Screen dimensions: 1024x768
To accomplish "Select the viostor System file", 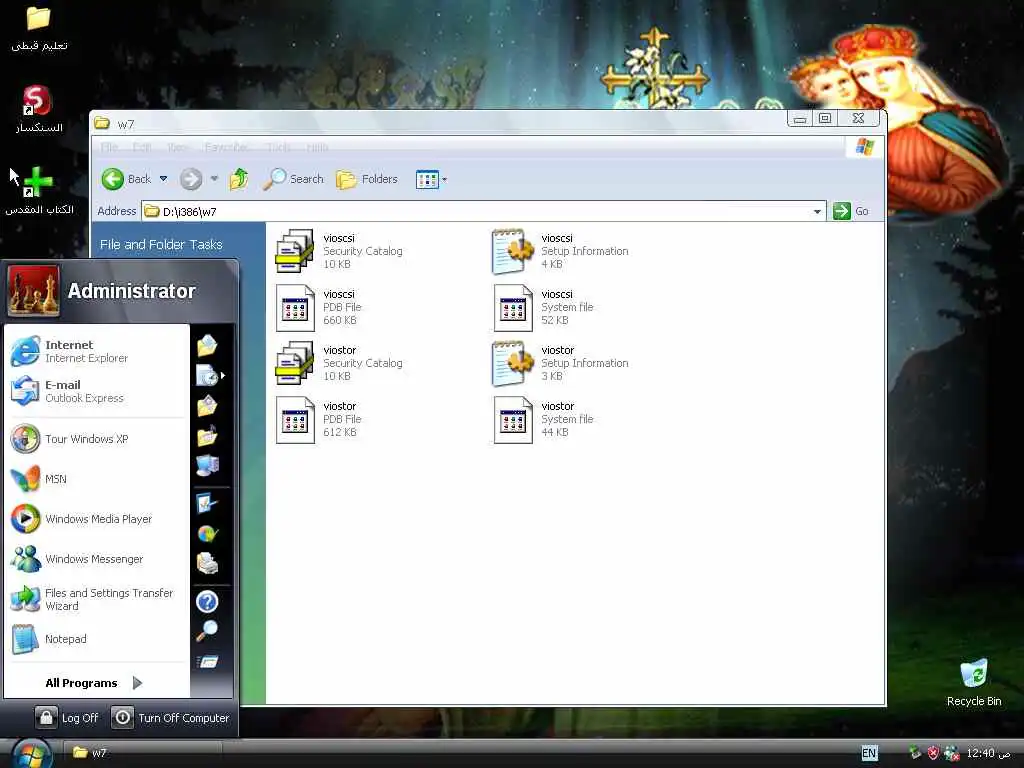I will click(544, 419).
